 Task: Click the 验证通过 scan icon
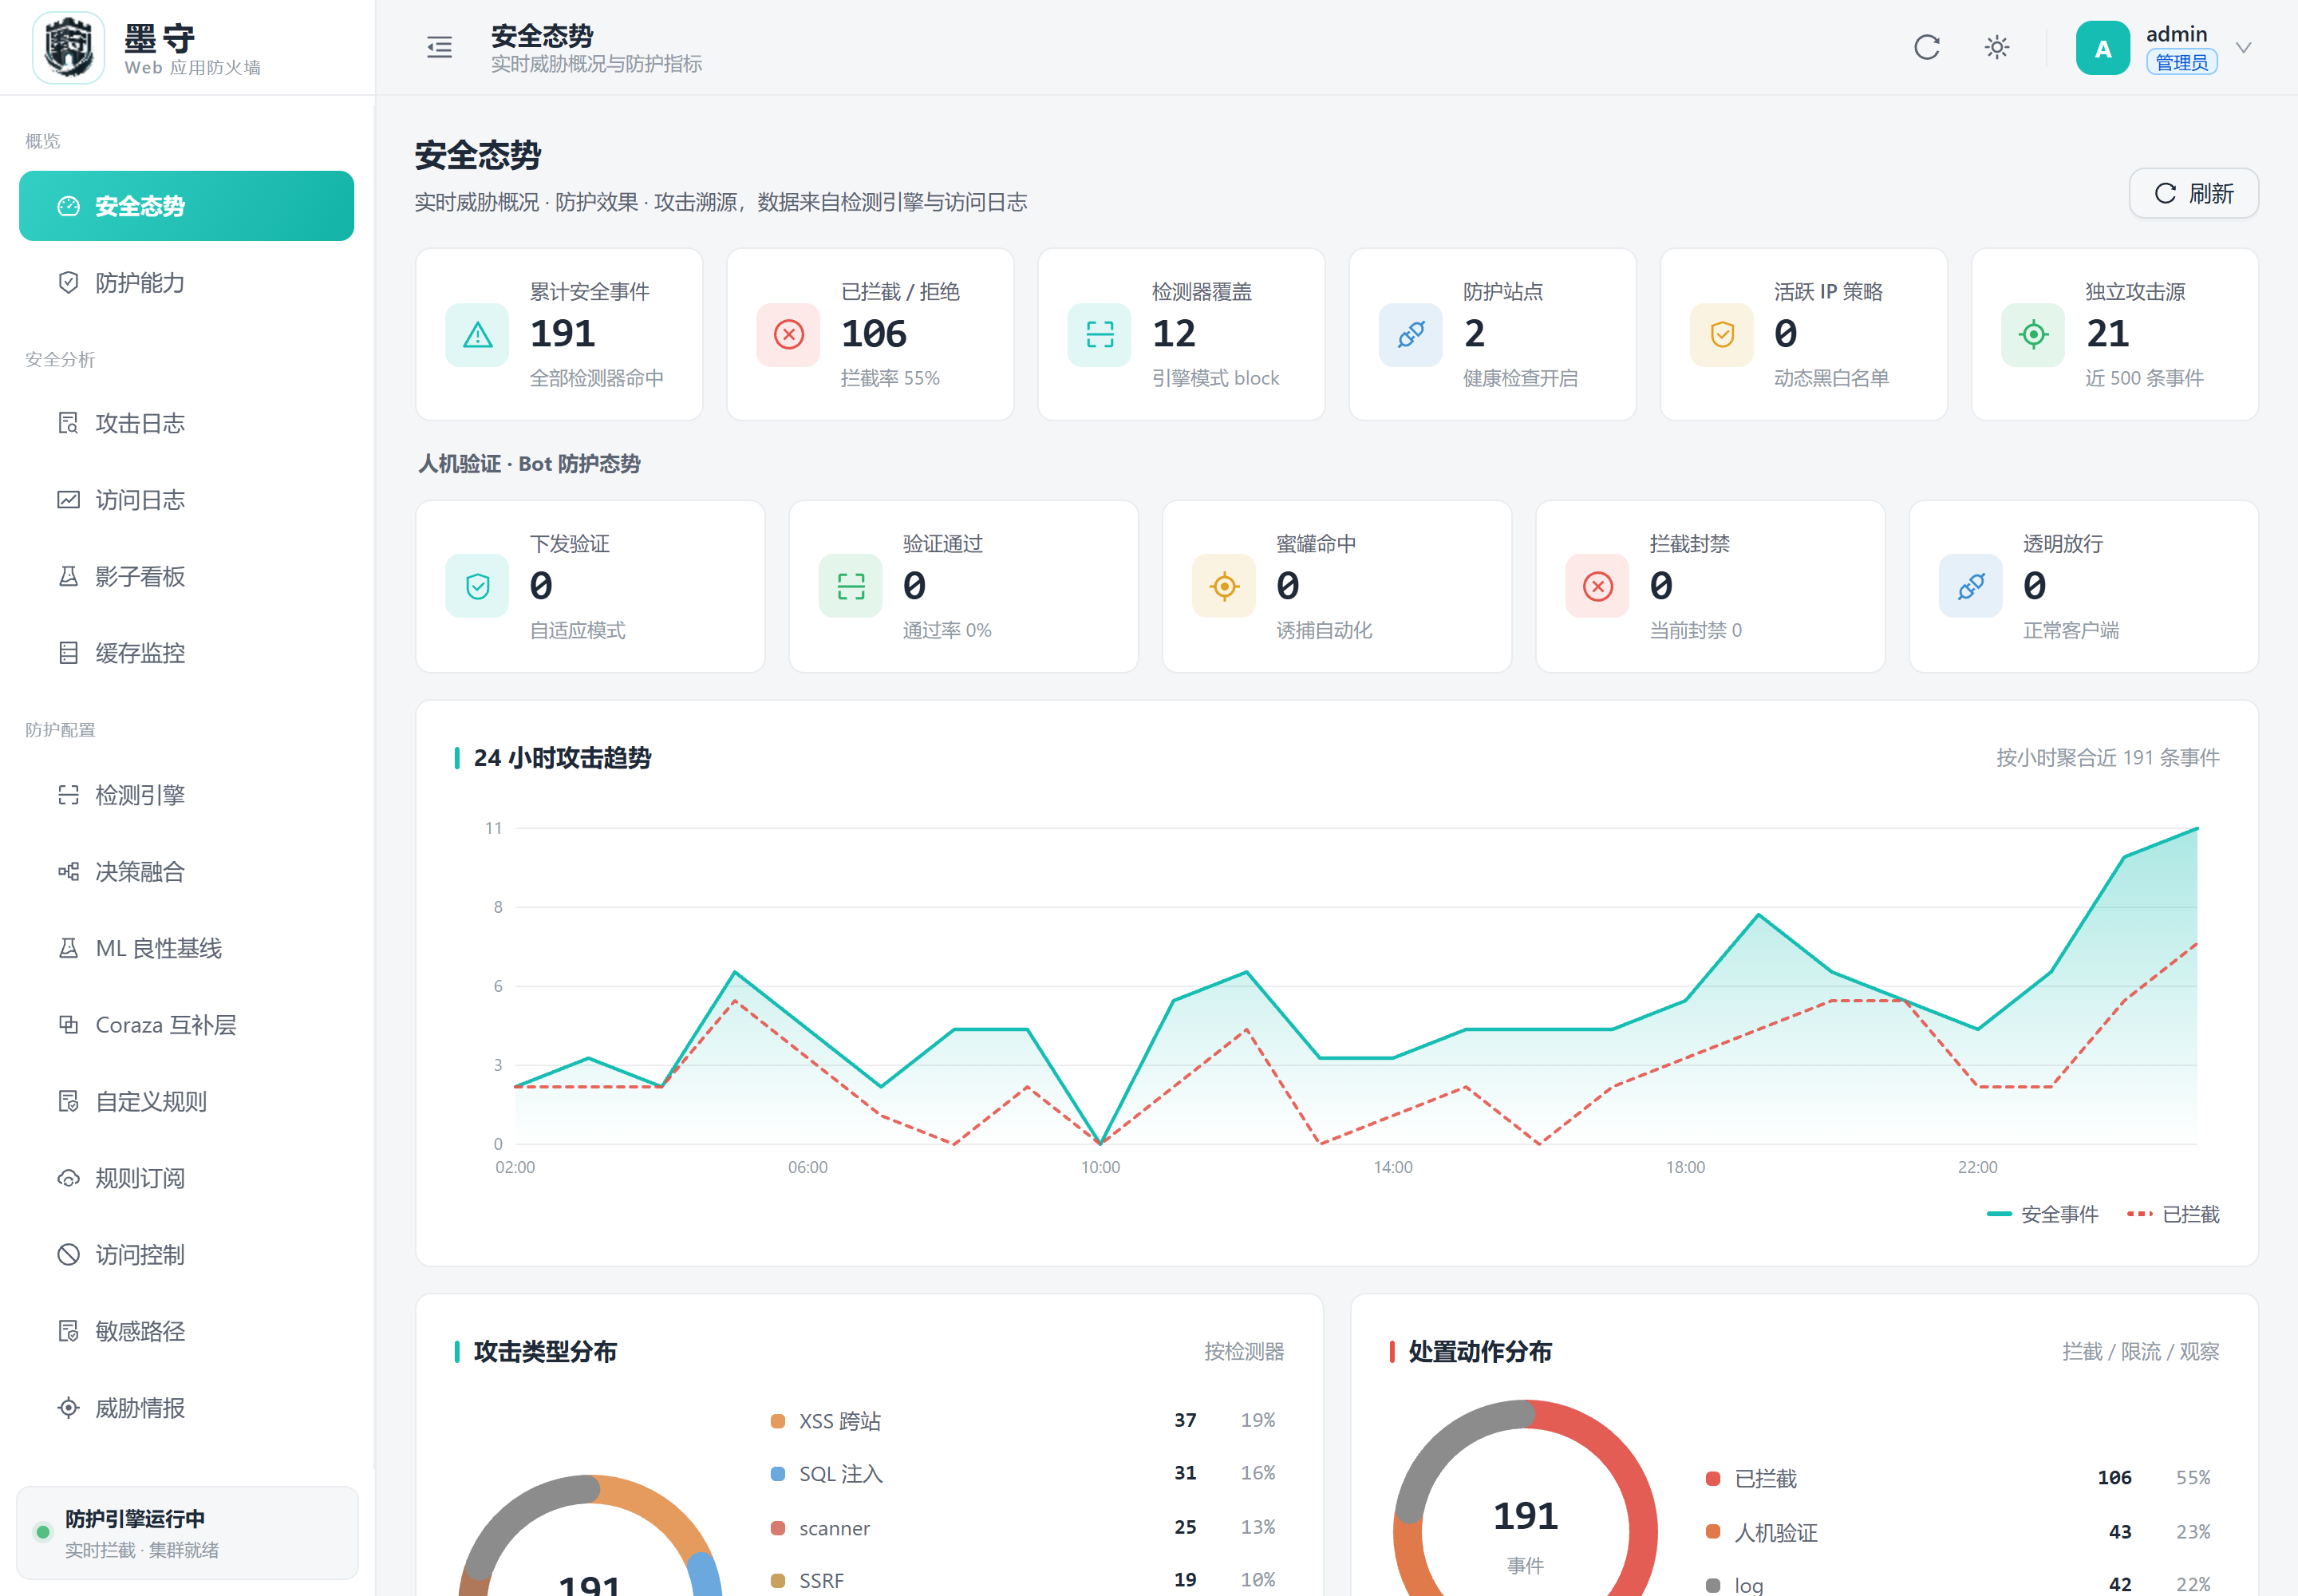(x=851, y=587)
